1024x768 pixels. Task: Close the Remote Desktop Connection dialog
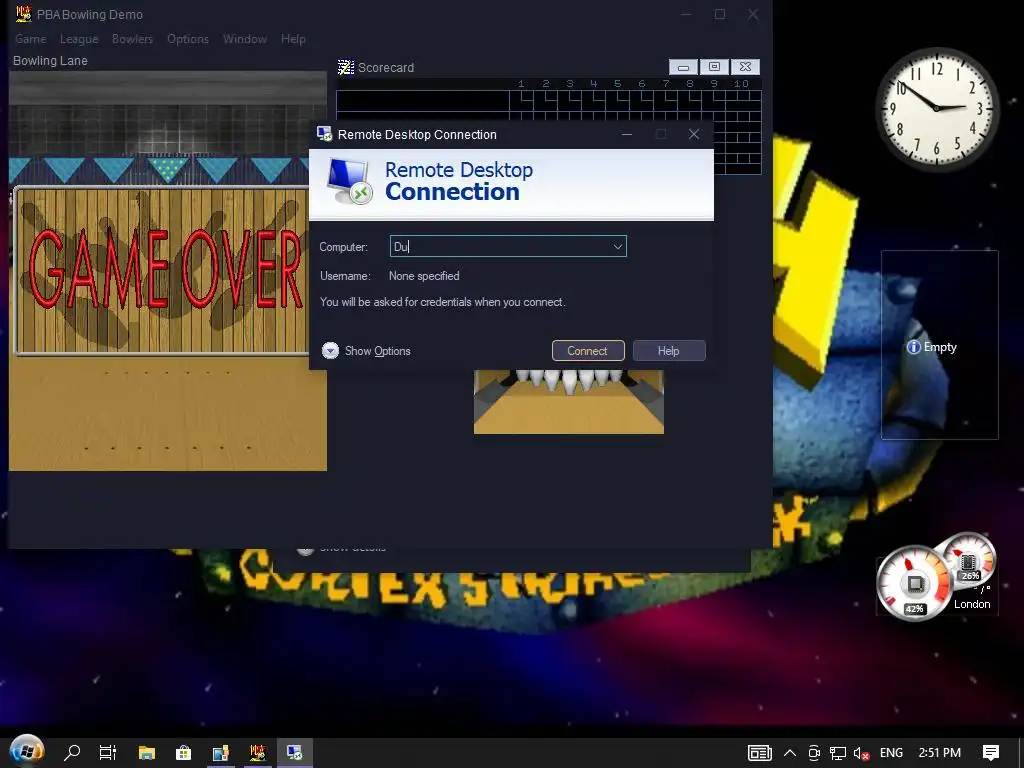tap(694, 134)
